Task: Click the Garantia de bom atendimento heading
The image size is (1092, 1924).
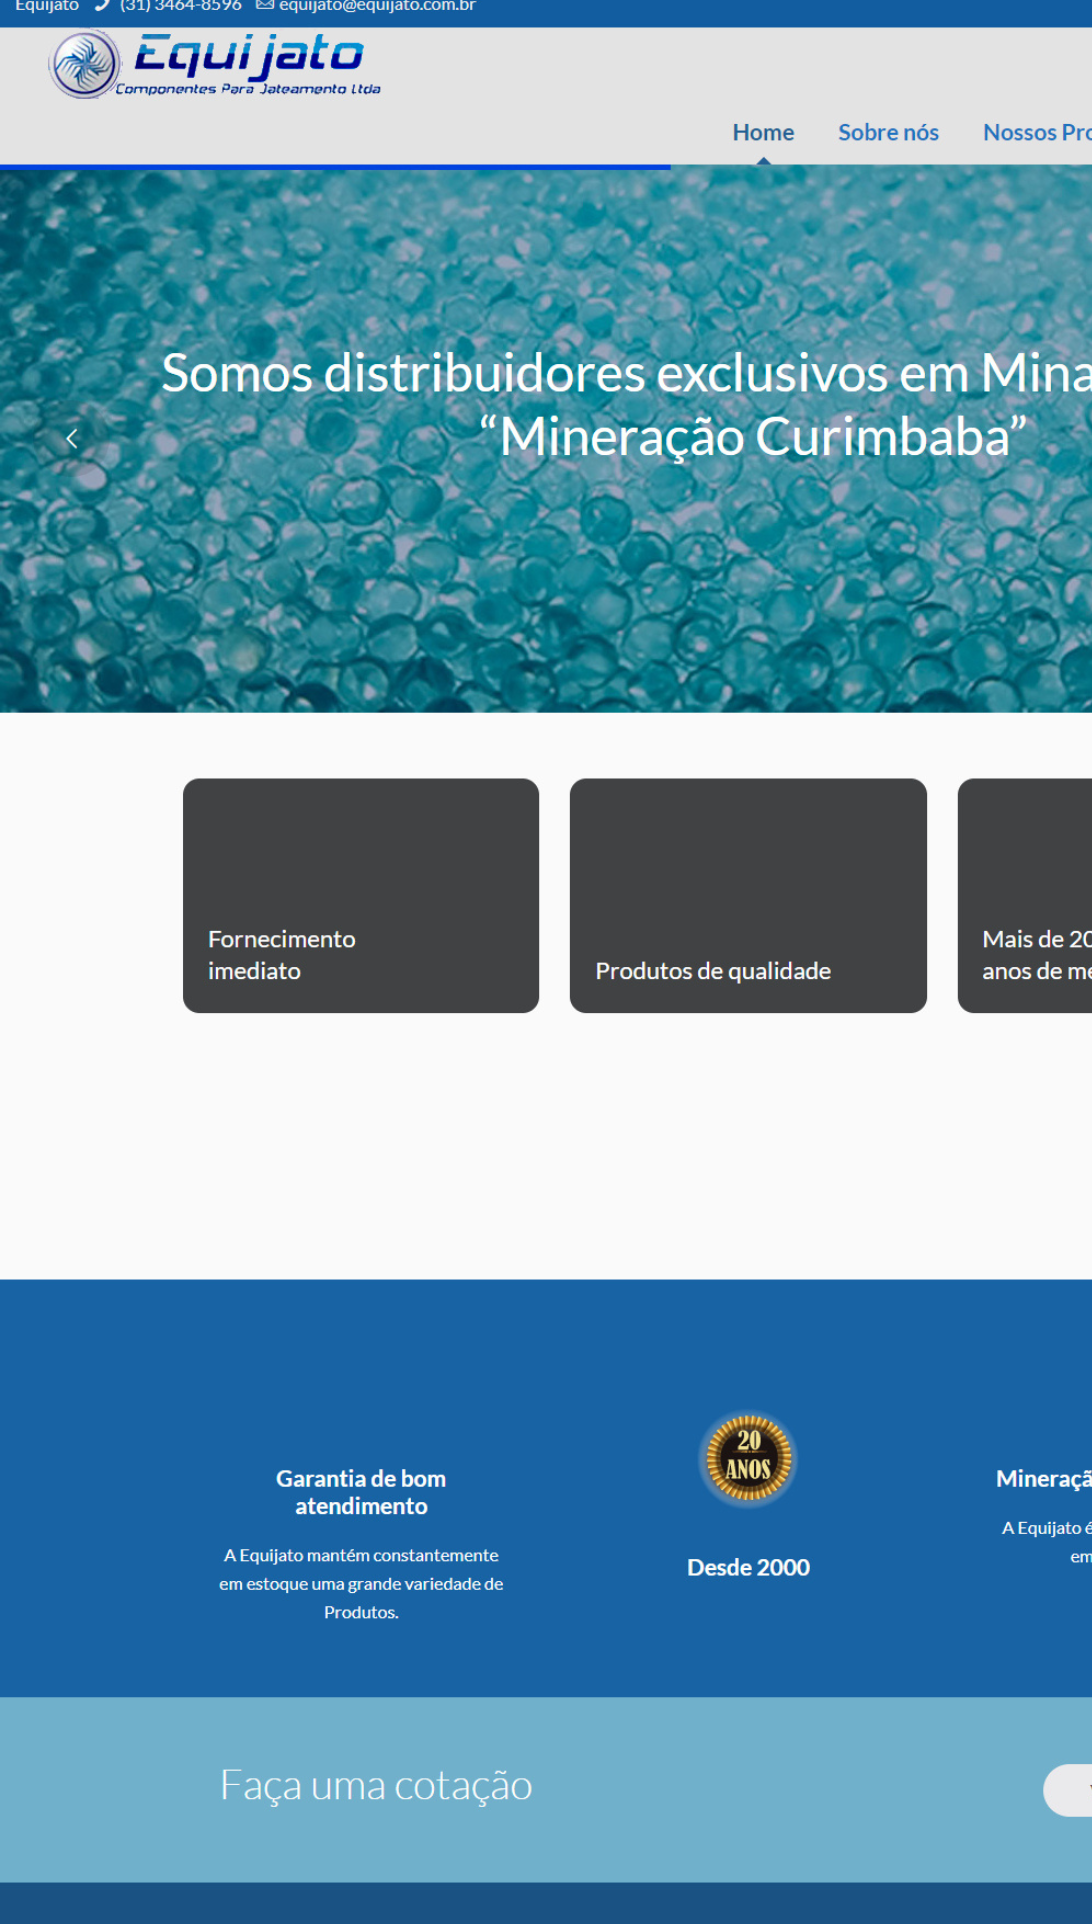Action: [361, 1492]
